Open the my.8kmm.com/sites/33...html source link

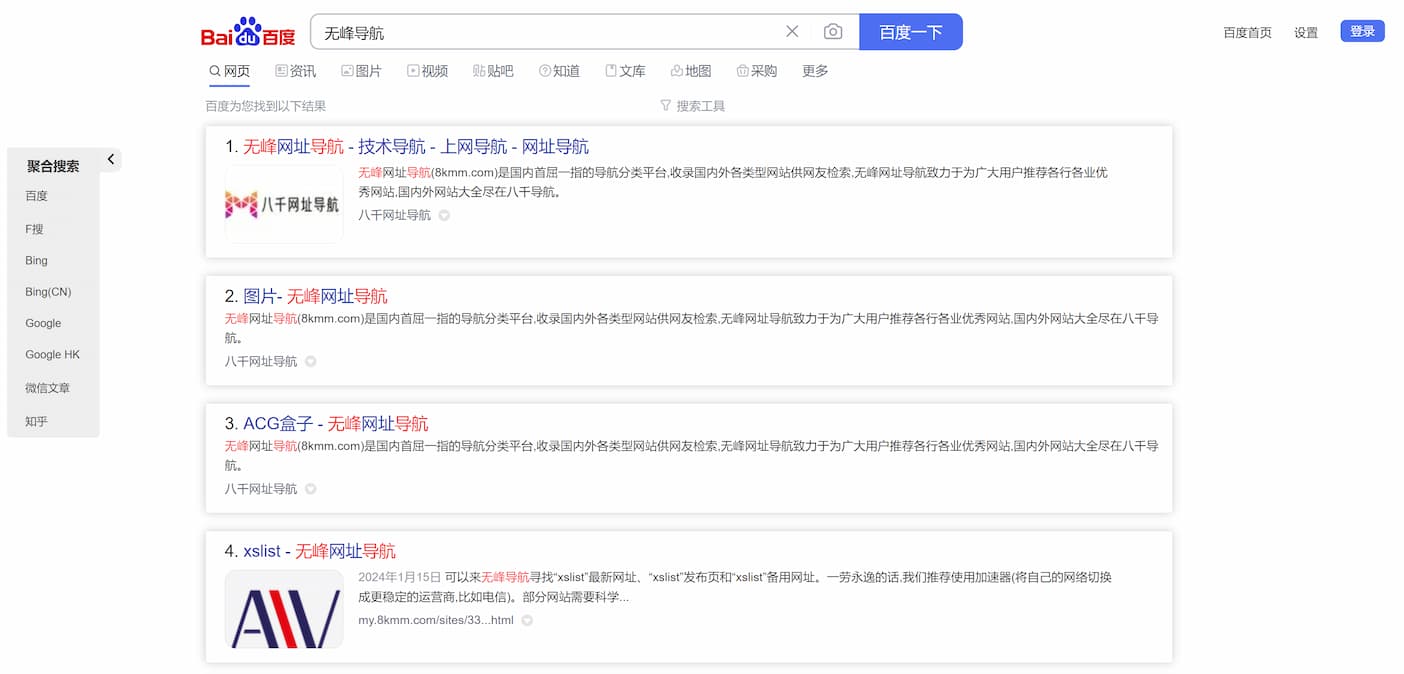tap(436, 620)
